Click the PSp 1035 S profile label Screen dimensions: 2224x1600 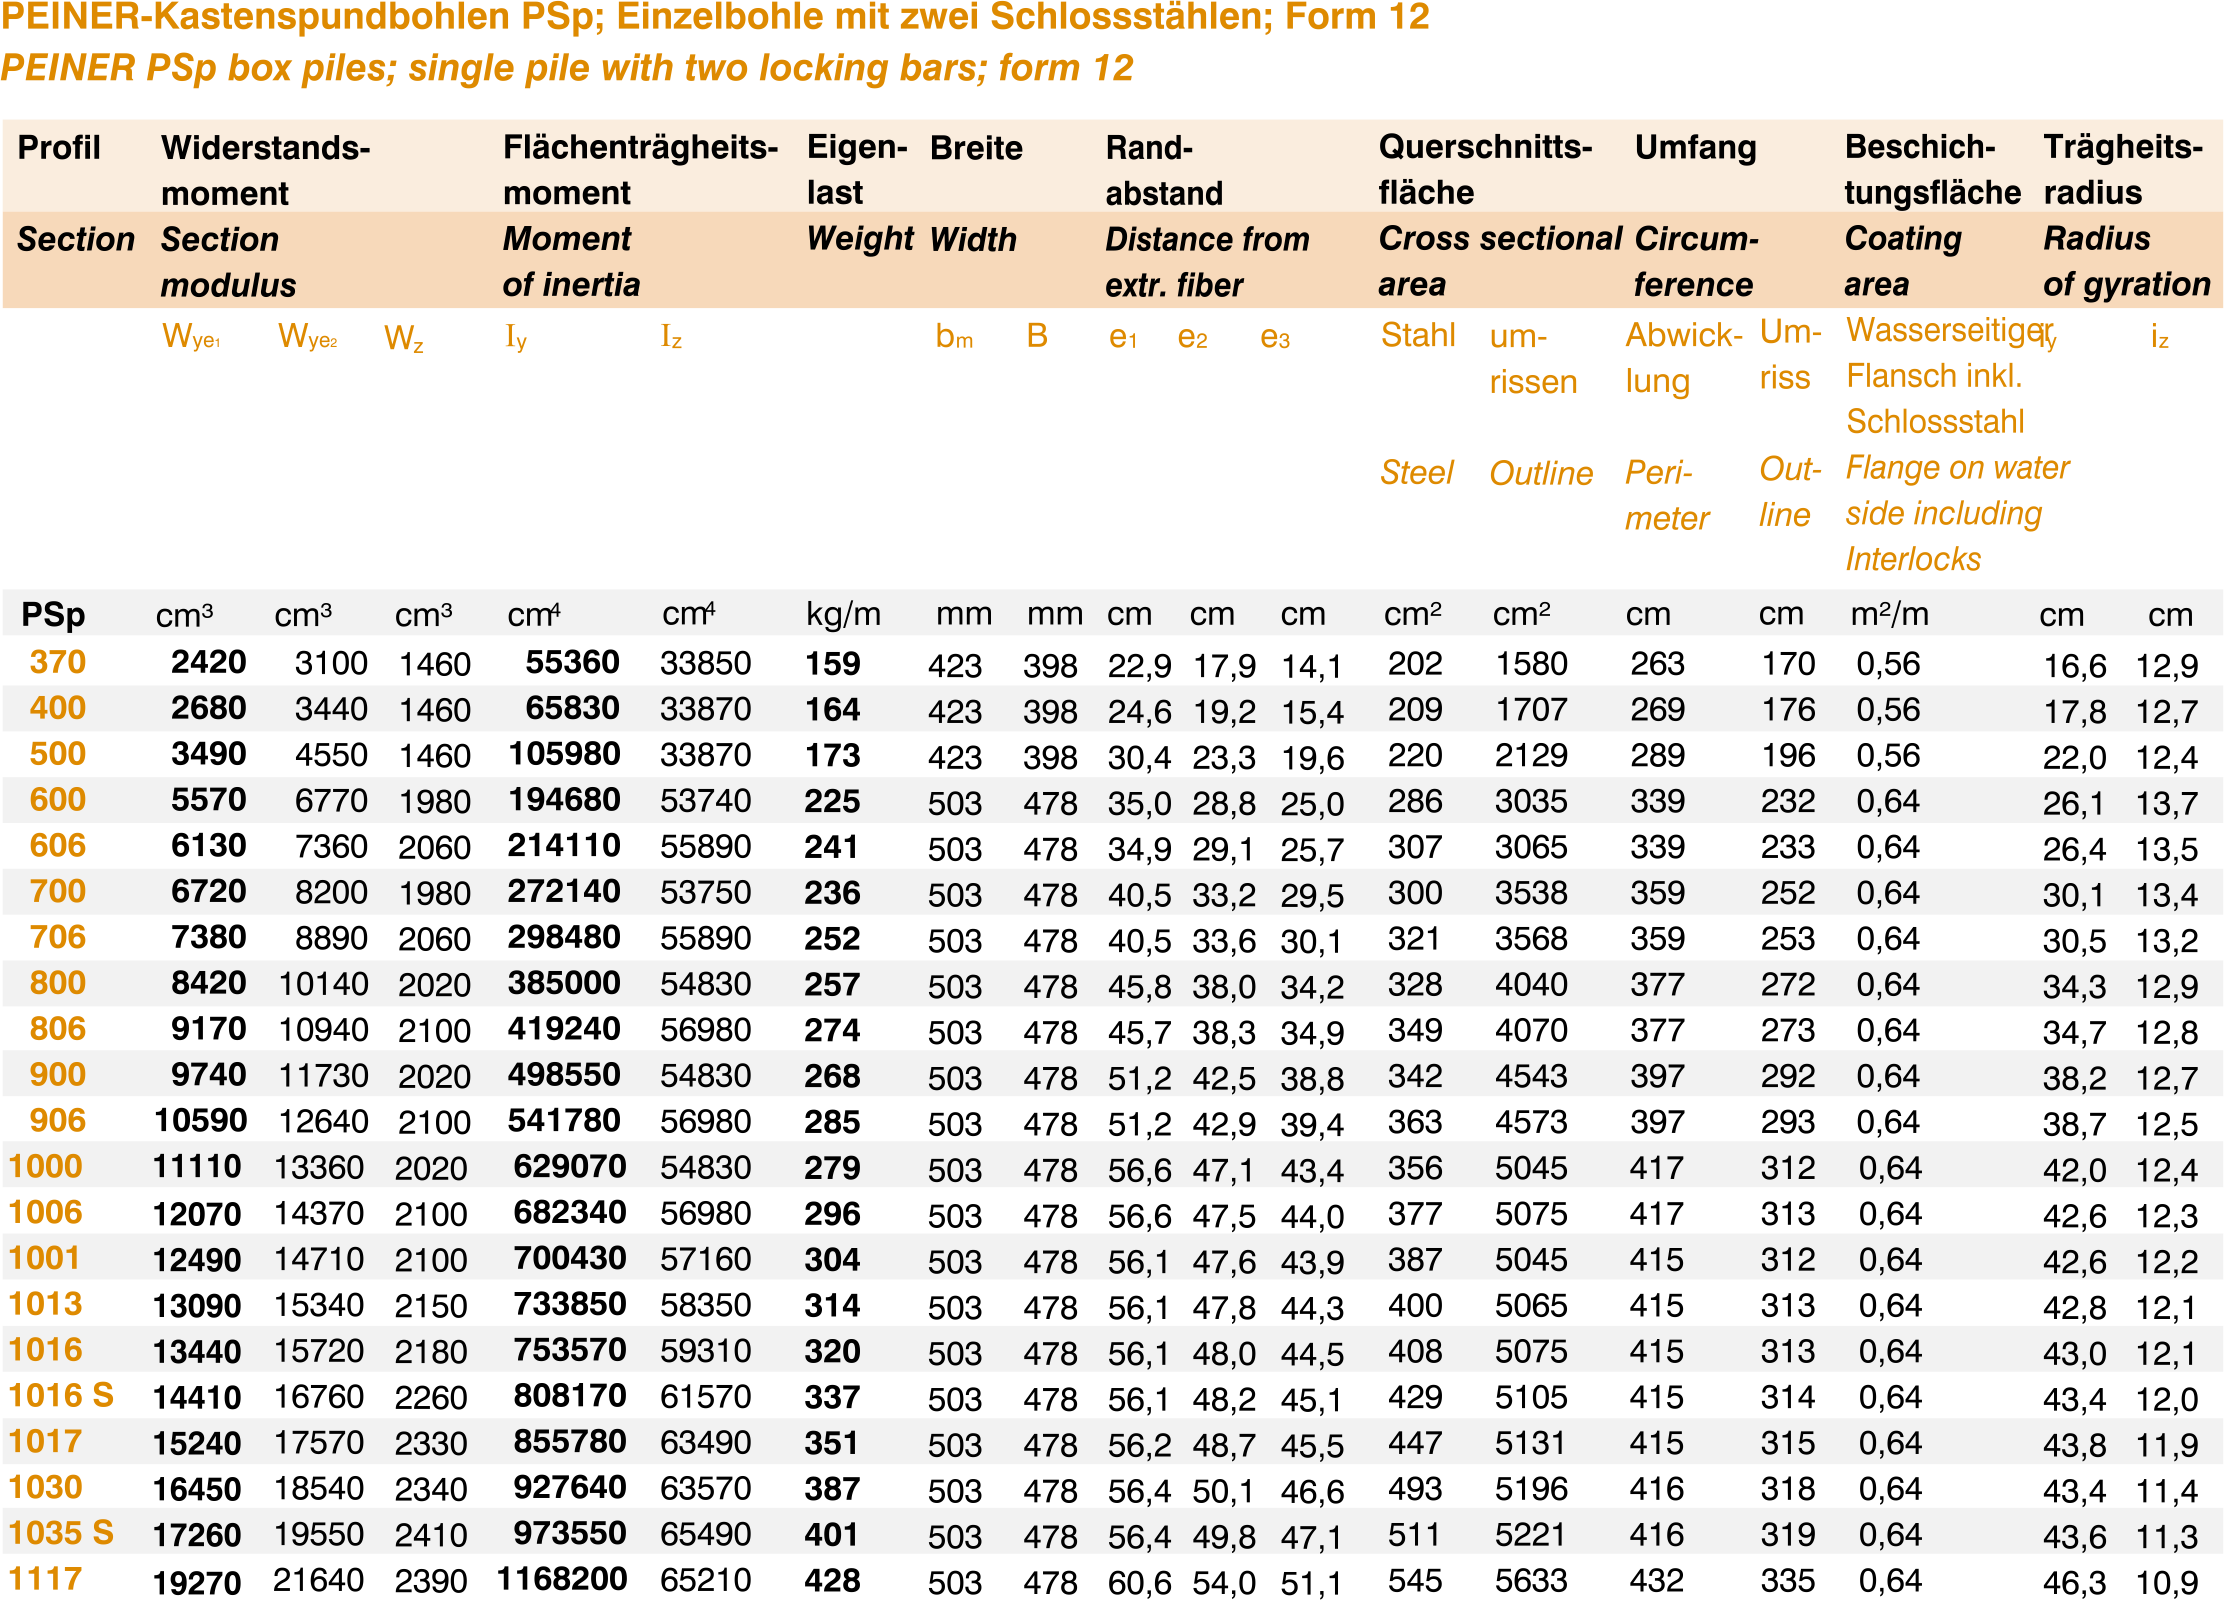click(61, 1532)
